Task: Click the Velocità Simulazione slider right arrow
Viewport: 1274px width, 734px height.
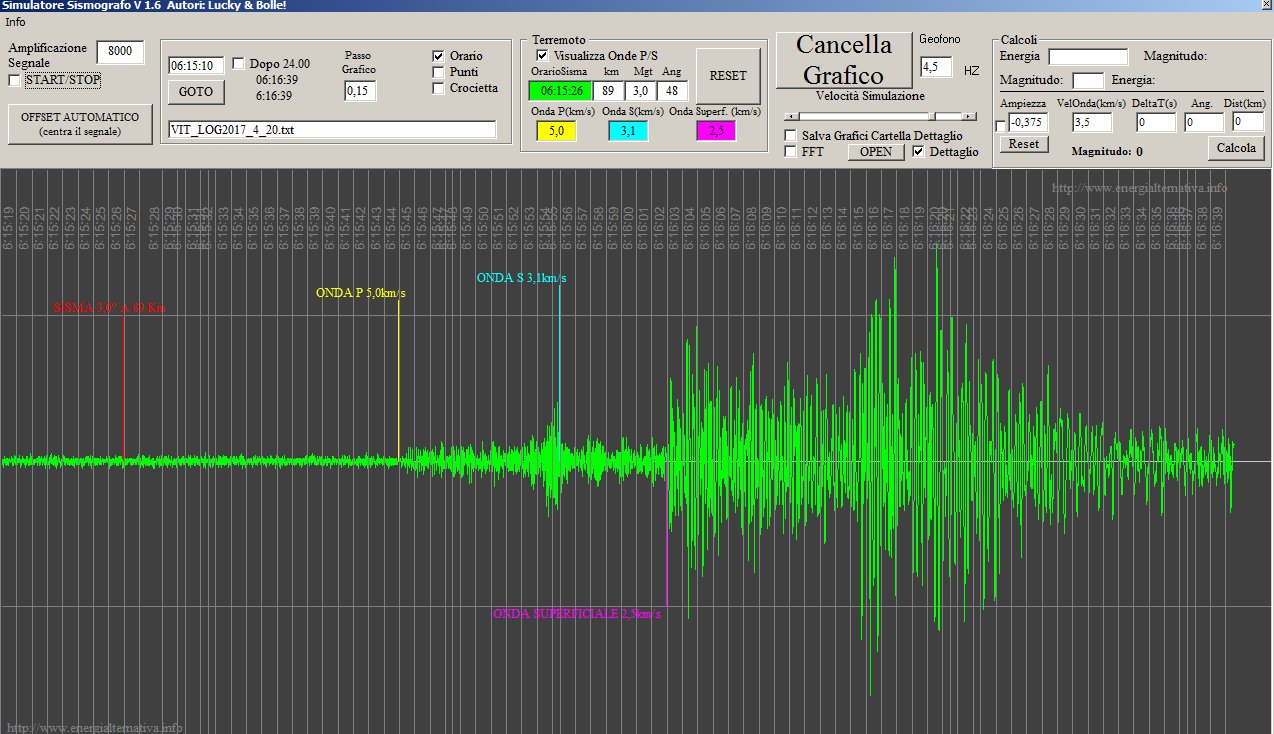Action: click(x=969, y=116)
